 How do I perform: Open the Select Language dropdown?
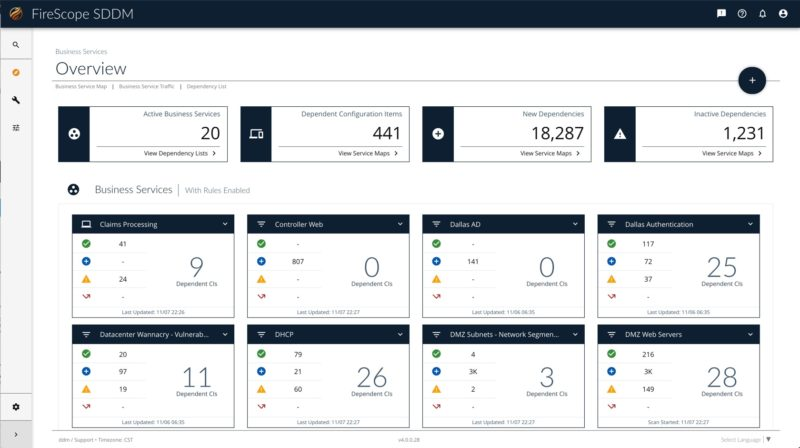745,439
